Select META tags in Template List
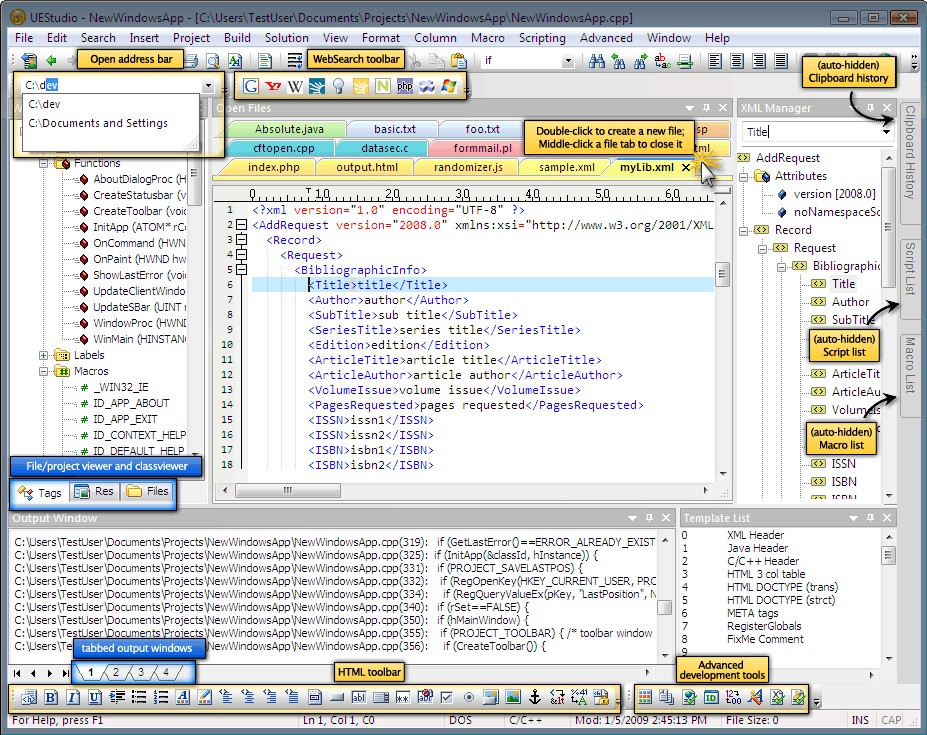Image resolution: width=927 pixels, height=735 pixels. 753,613
